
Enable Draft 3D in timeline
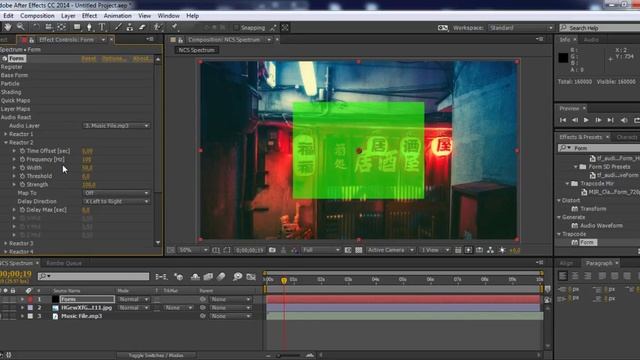(x=179, y=277)
